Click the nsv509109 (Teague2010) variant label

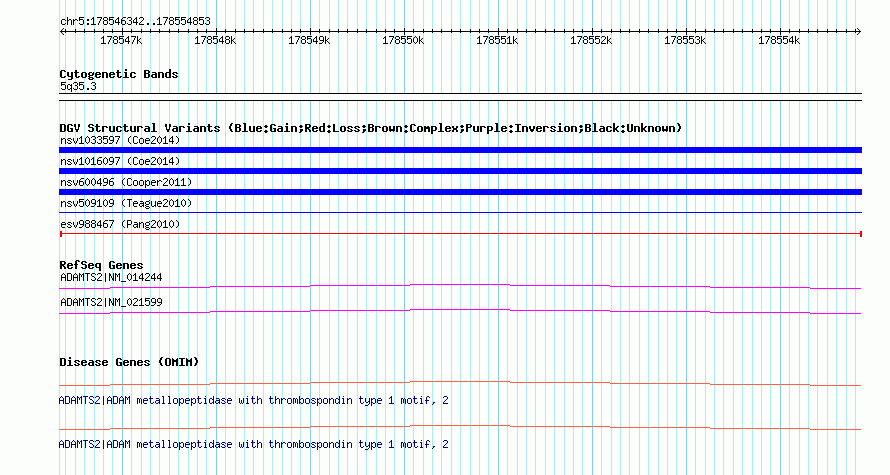[x=126, y=203]
